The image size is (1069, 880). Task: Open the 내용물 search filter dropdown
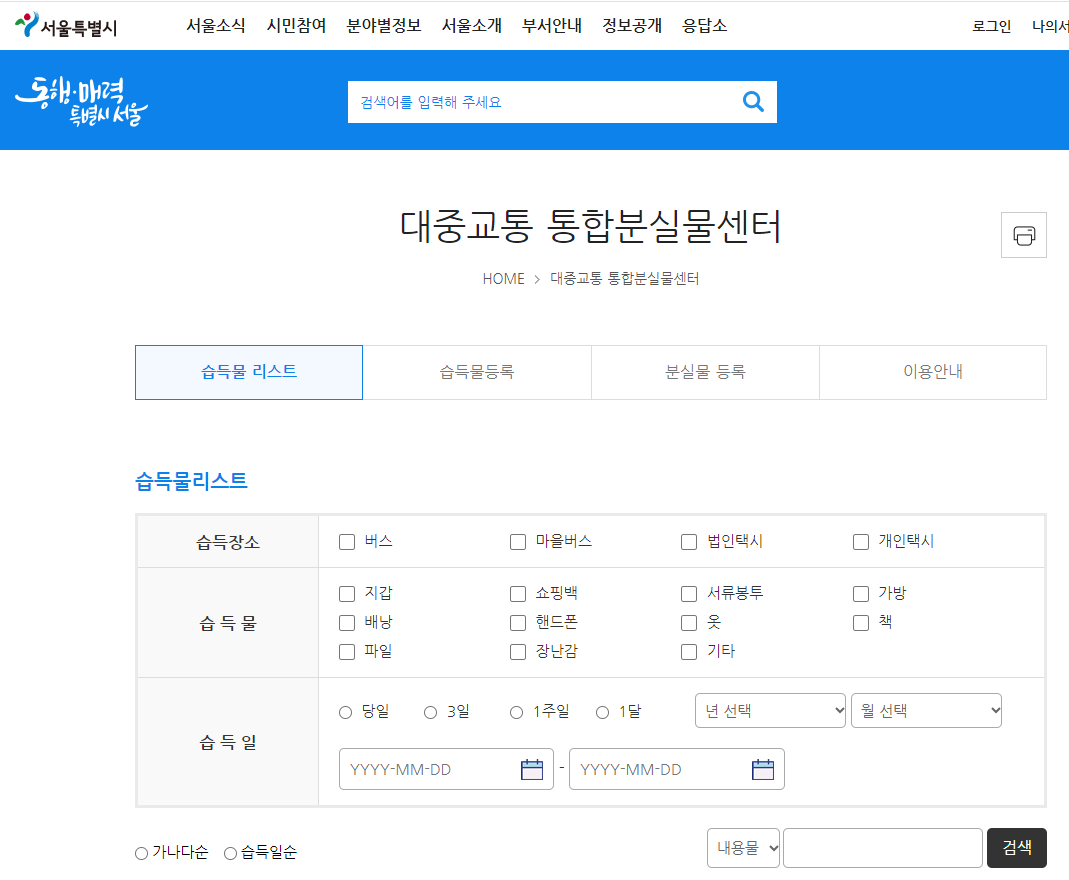pyautogui.click(x=744, y=847)
